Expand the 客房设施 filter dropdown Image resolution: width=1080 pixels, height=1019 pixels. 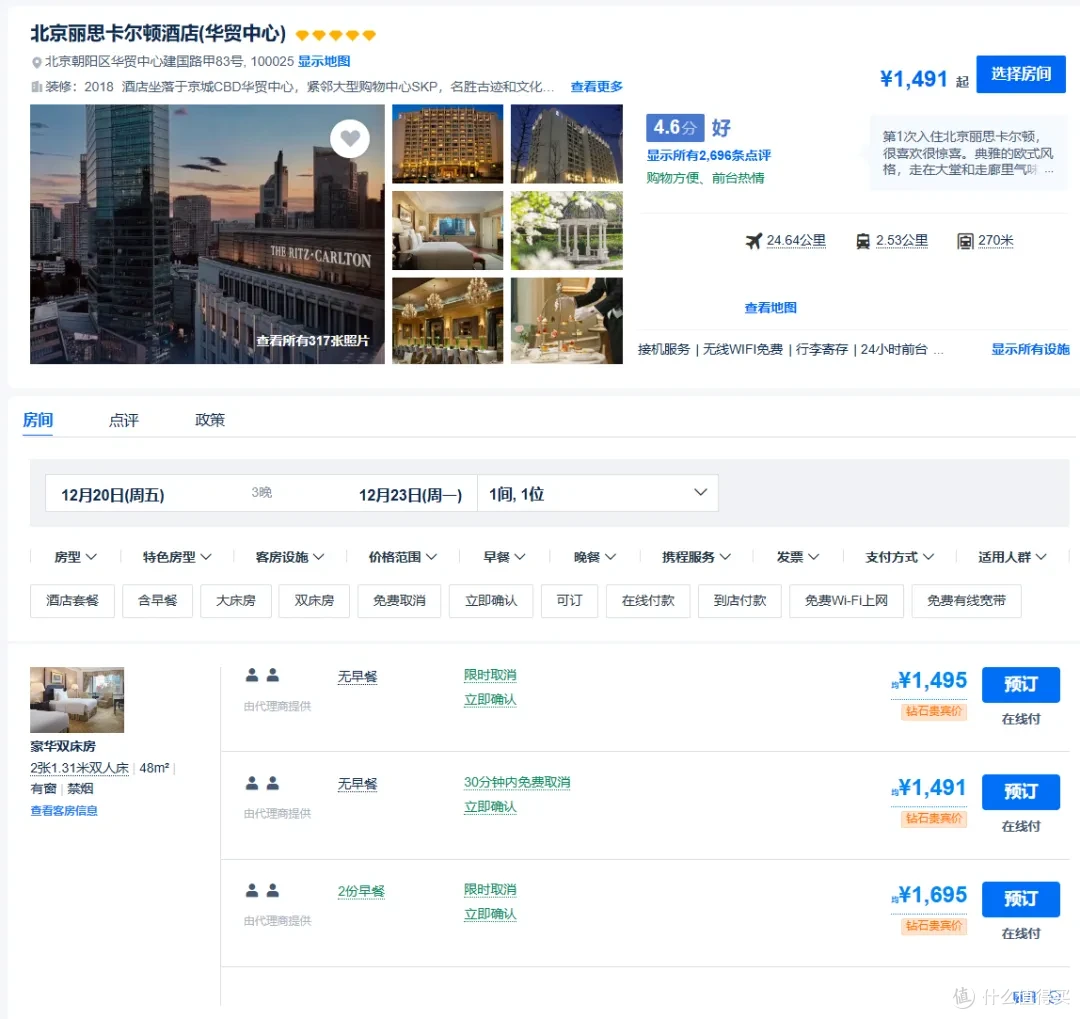point(289,557)
